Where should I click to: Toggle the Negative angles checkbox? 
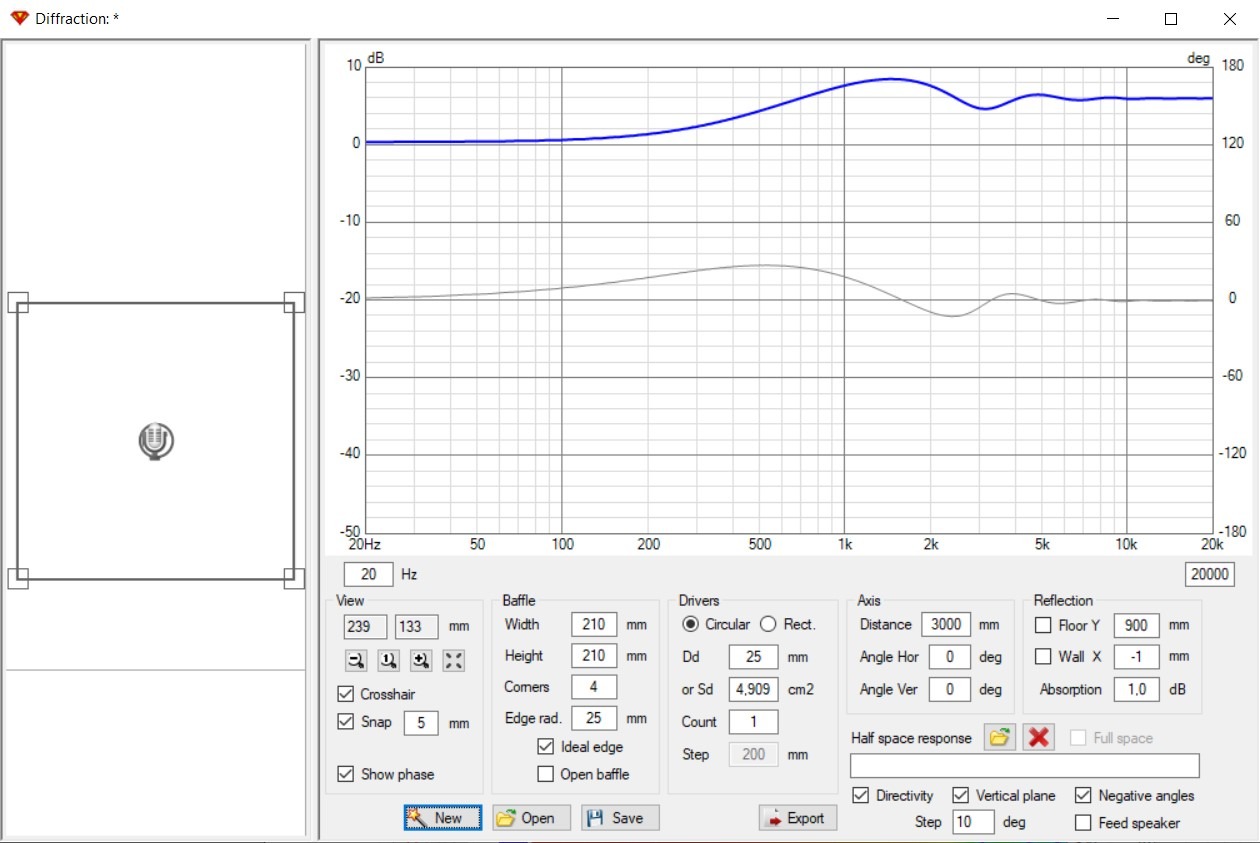[x=1083, y=796]
